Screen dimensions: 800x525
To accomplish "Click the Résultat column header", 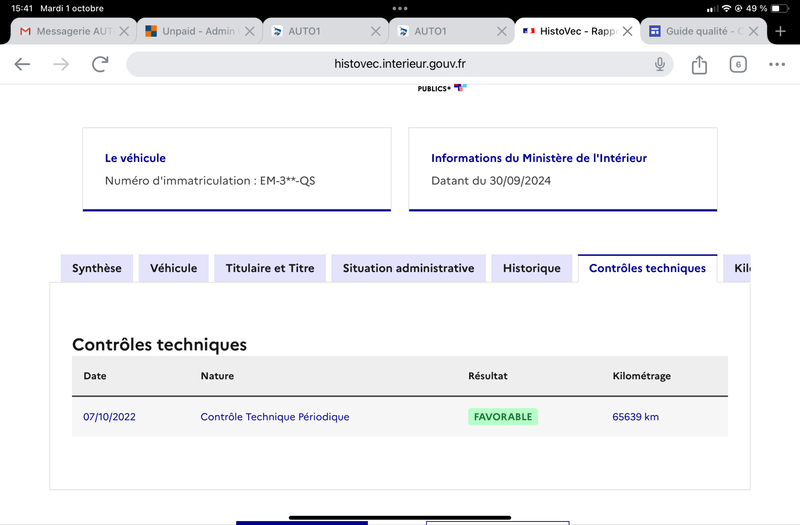I will click(x=488, y=376).
